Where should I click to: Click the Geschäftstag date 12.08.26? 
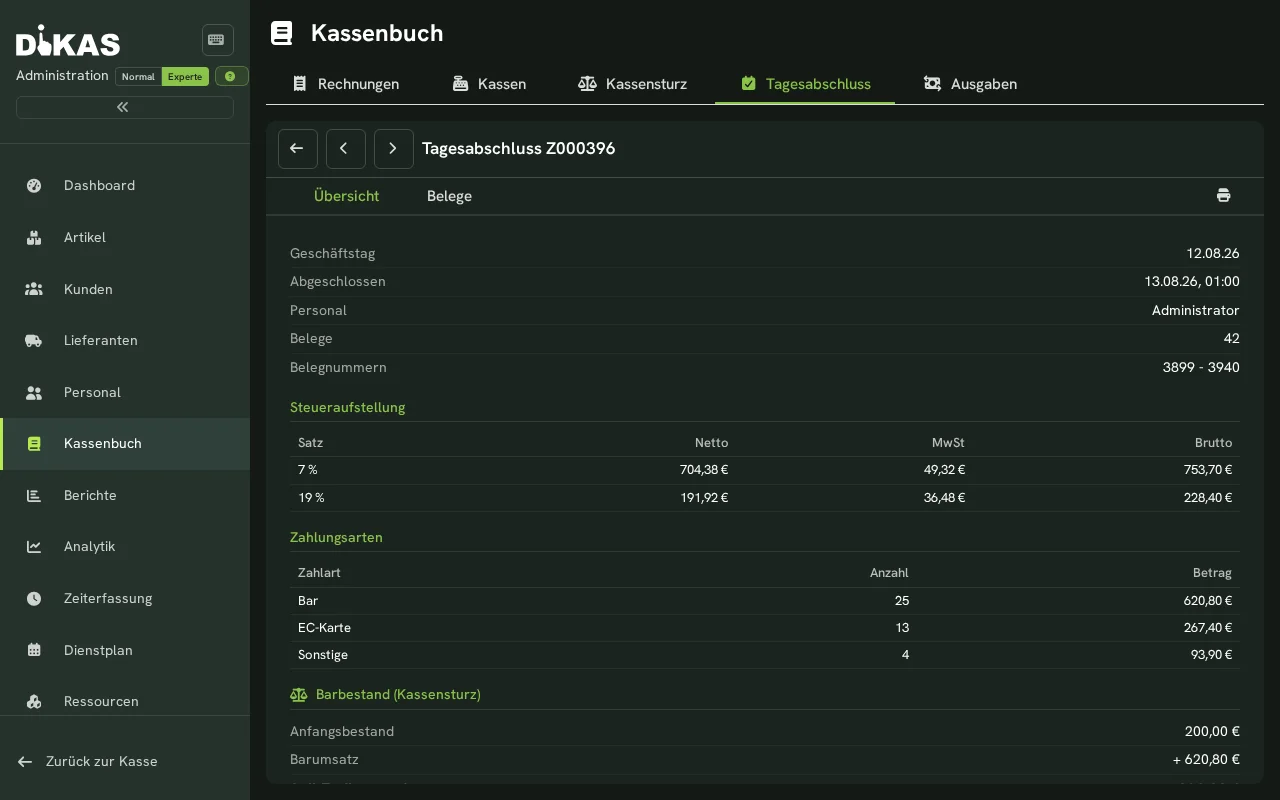pyautogui.click(x=1213, y=254)
